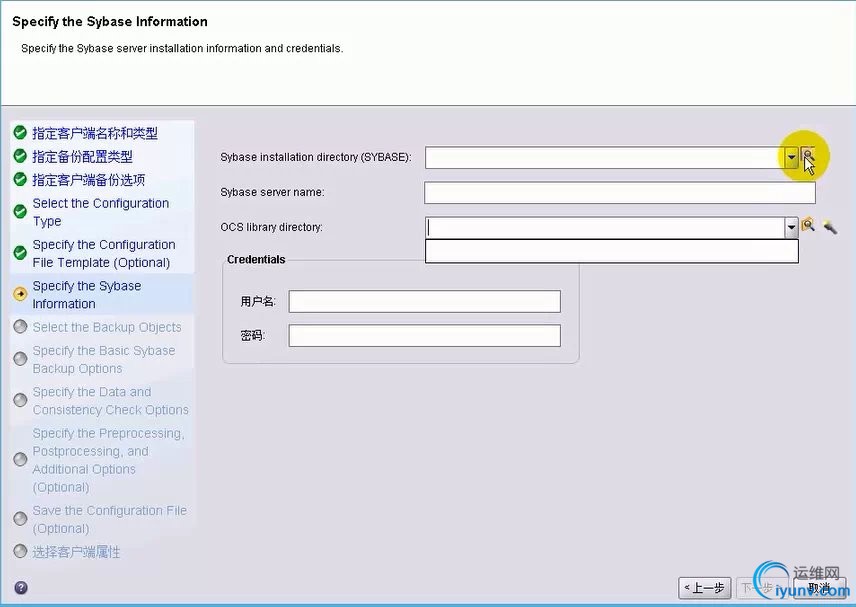Click the Credentials group heading
Viewport: 856px width, 607px height.
pos(256,259)
